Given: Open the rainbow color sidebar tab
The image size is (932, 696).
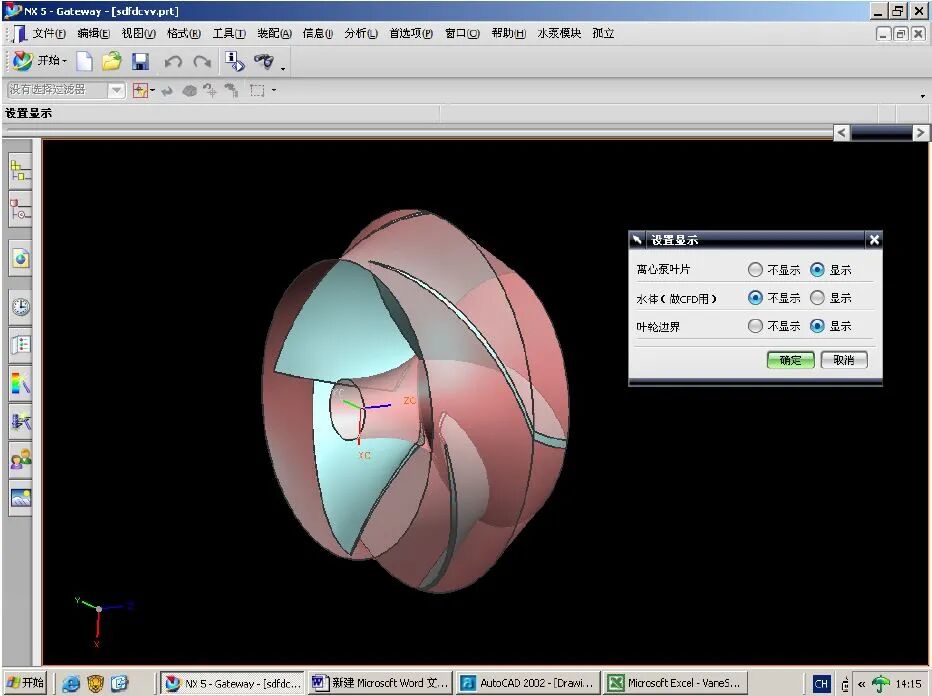Looking at the screenshot, I should coord(20,383).
